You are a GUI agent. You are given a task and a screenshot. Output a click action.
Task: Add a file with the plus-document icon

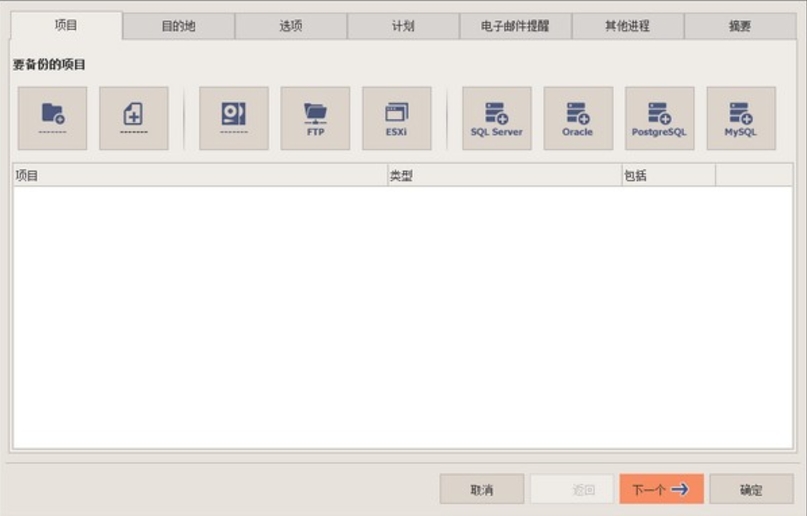point(134,118)
